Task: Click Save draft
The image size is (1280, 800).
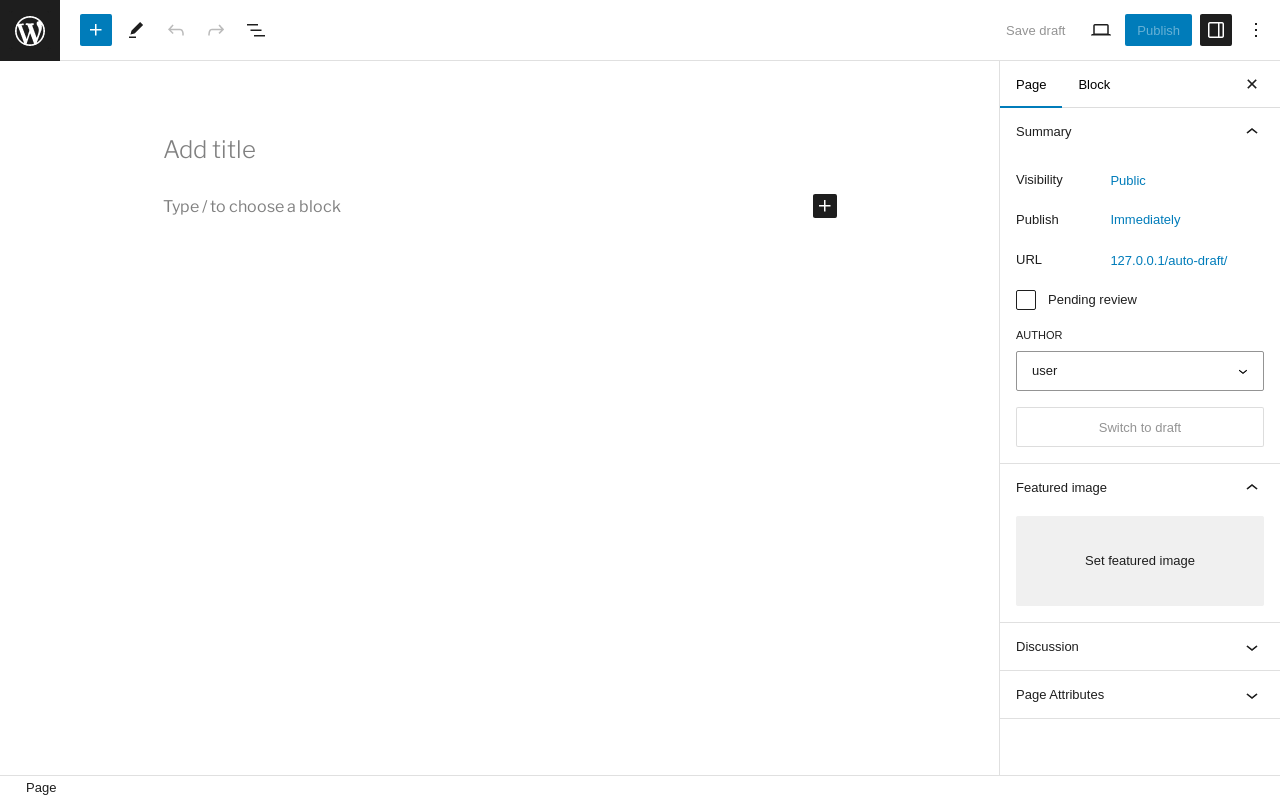Action: click(x=1035, y=30)
